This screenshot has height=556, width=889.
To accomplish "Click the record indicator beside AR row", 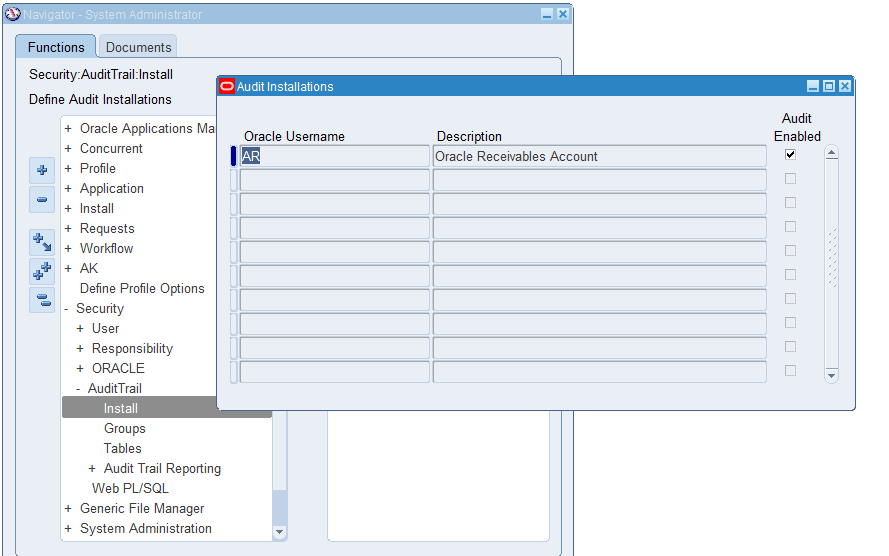I will [233, 156].
